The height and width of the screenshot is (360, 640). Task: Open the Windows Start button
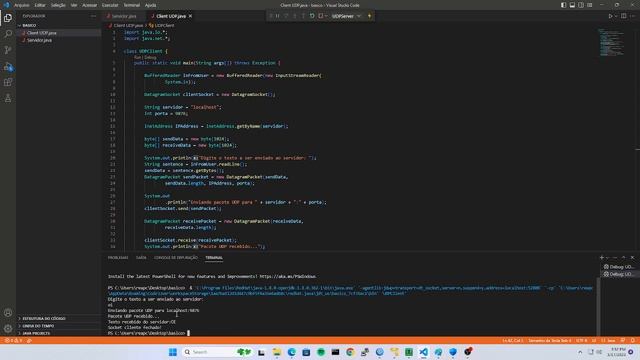(x=173, y=352)
